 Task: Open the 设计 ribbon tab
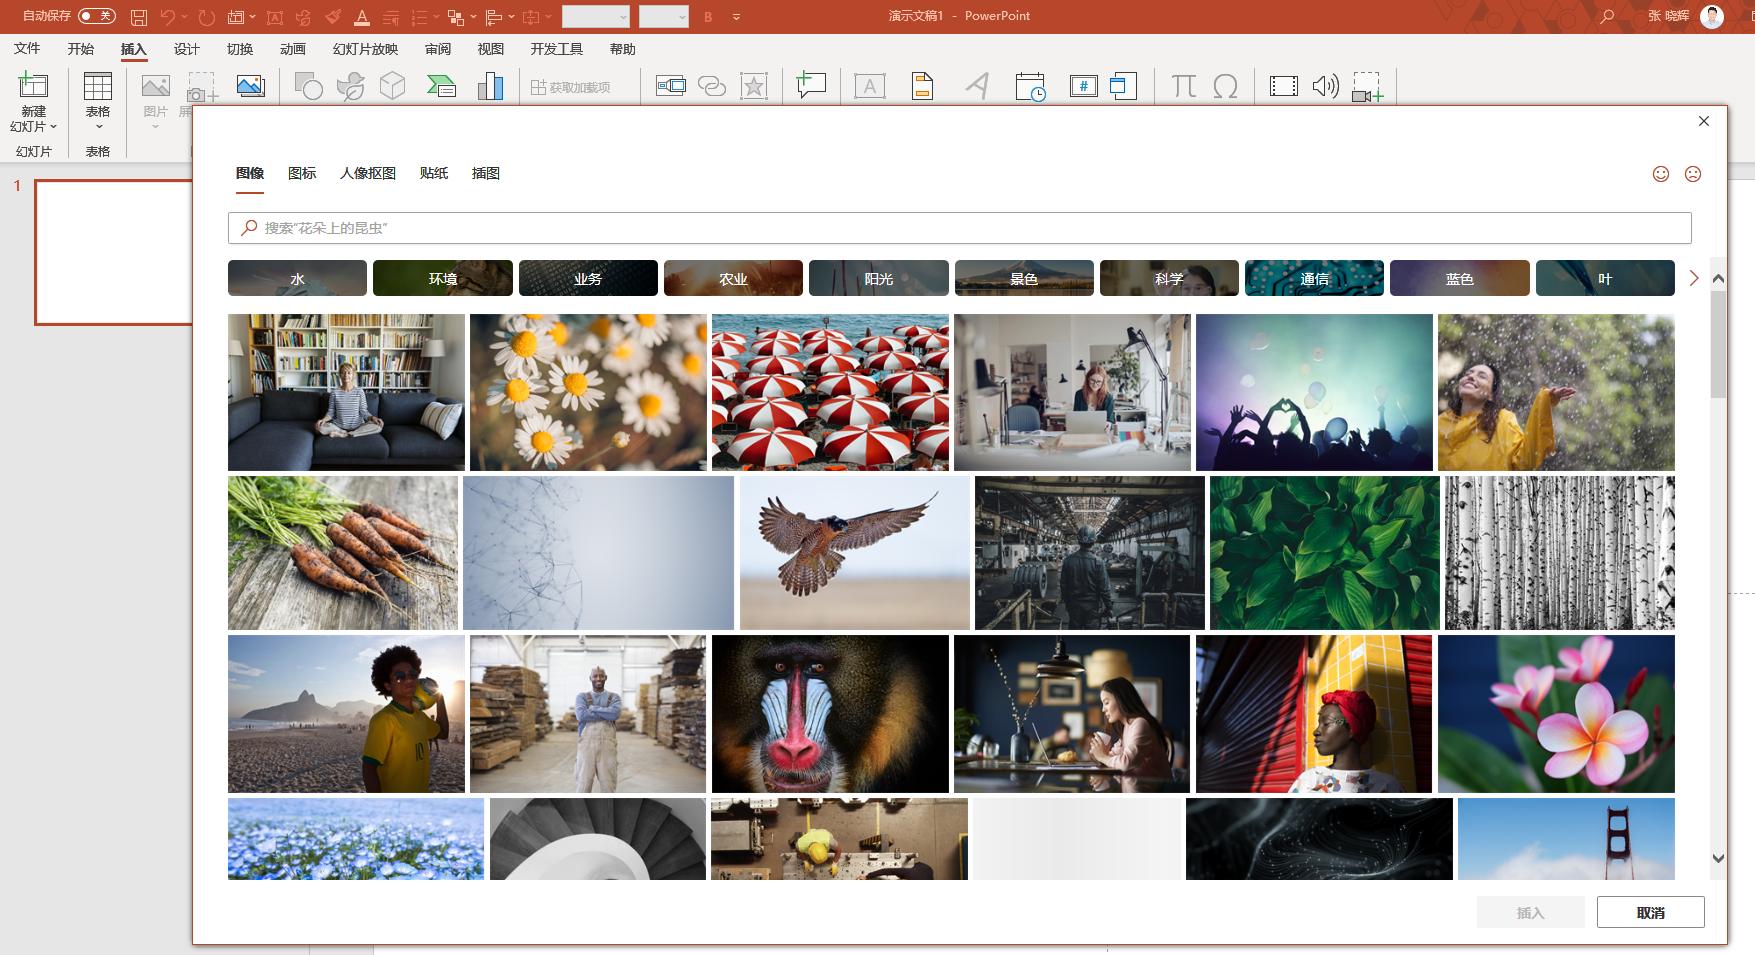pos(186,49)
